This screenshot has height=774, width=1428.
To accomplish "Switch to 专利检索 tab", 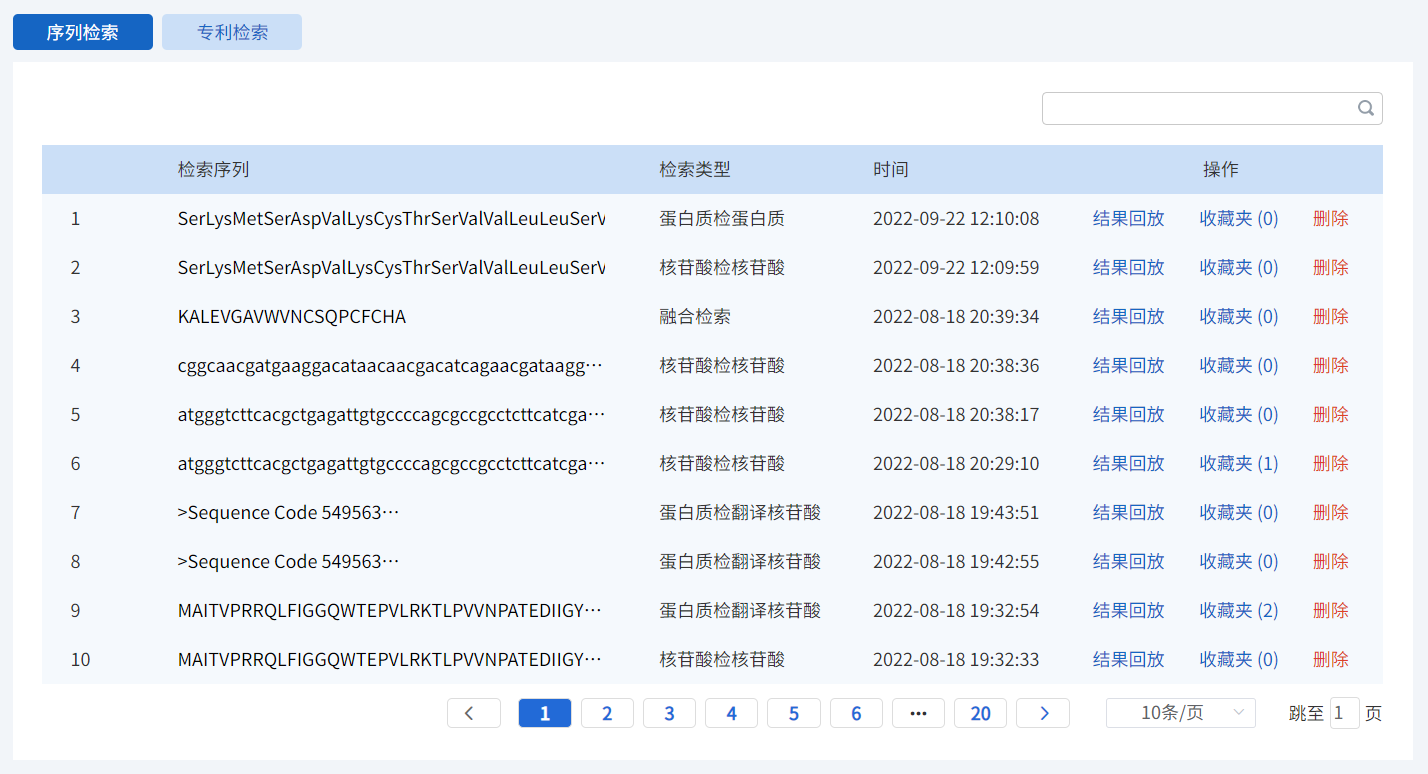I will 232,32.
